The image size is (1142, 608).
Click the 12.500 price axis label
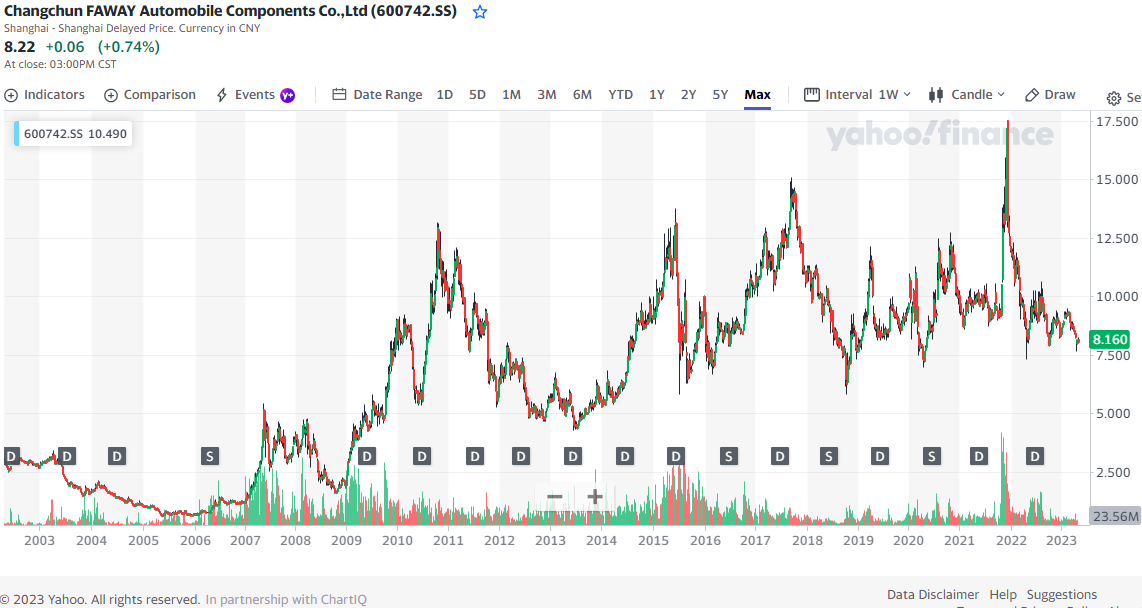point(1117,238)
